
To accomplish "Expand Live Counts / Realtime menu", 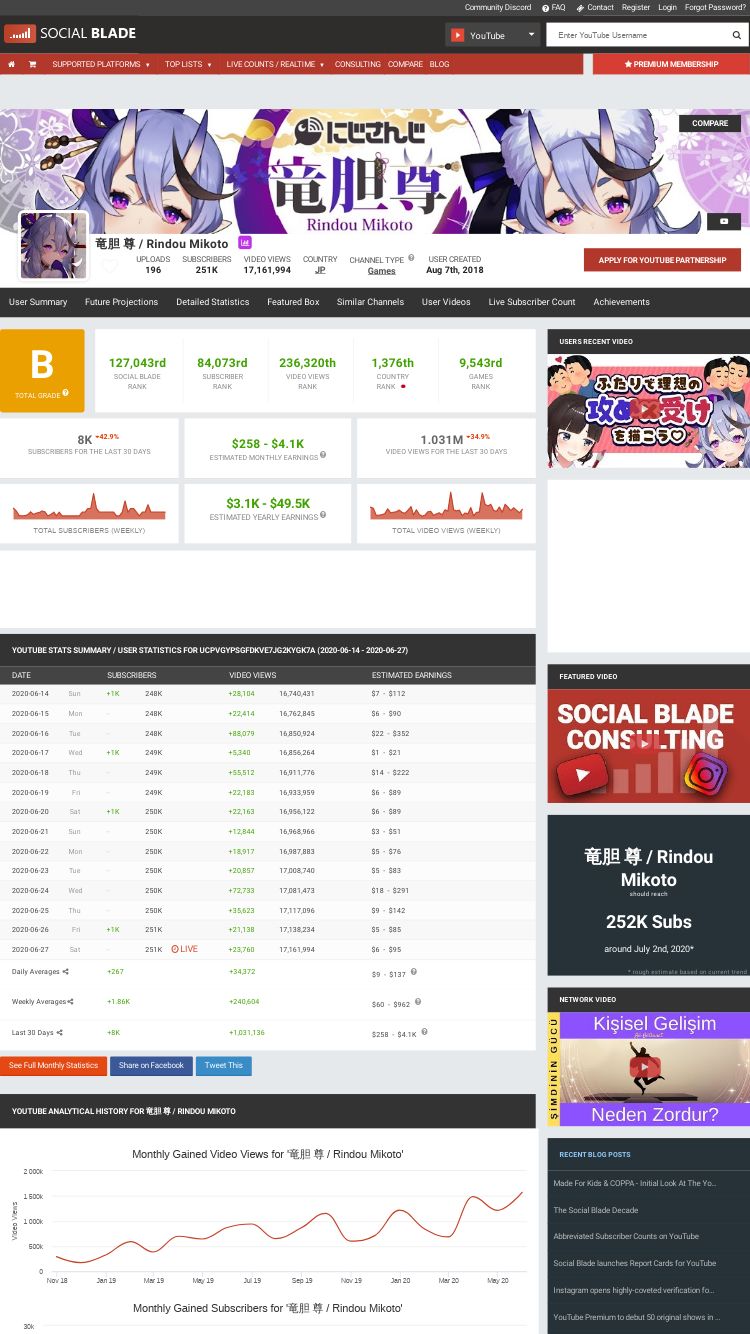I will click(x=275, y=64).
